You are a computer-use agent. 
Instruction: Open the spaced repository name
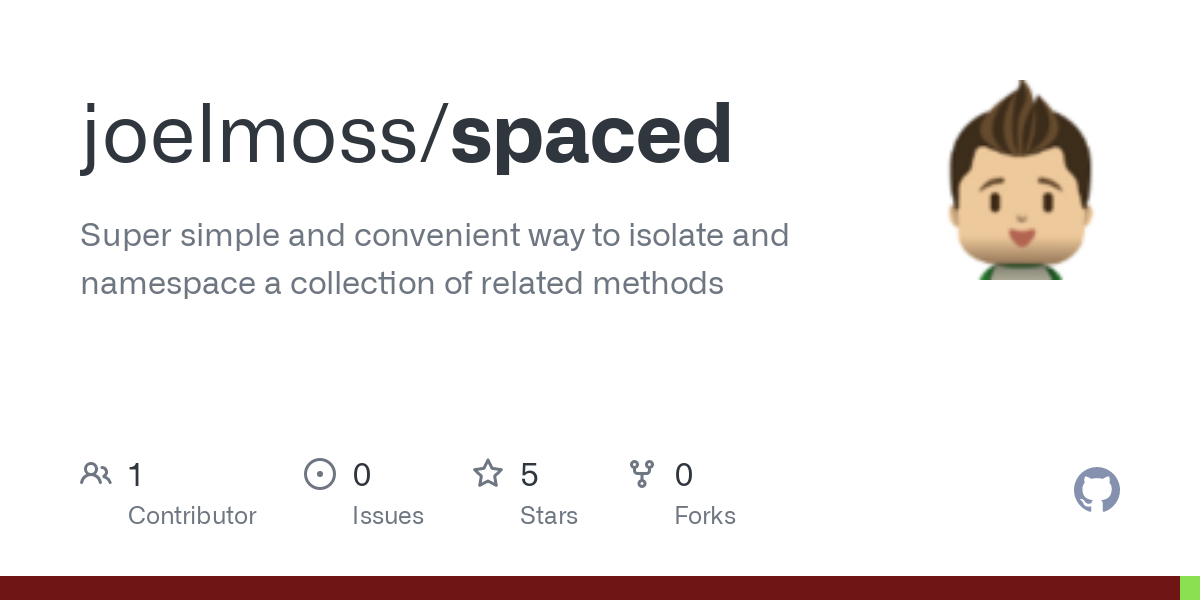coord(591,135)
